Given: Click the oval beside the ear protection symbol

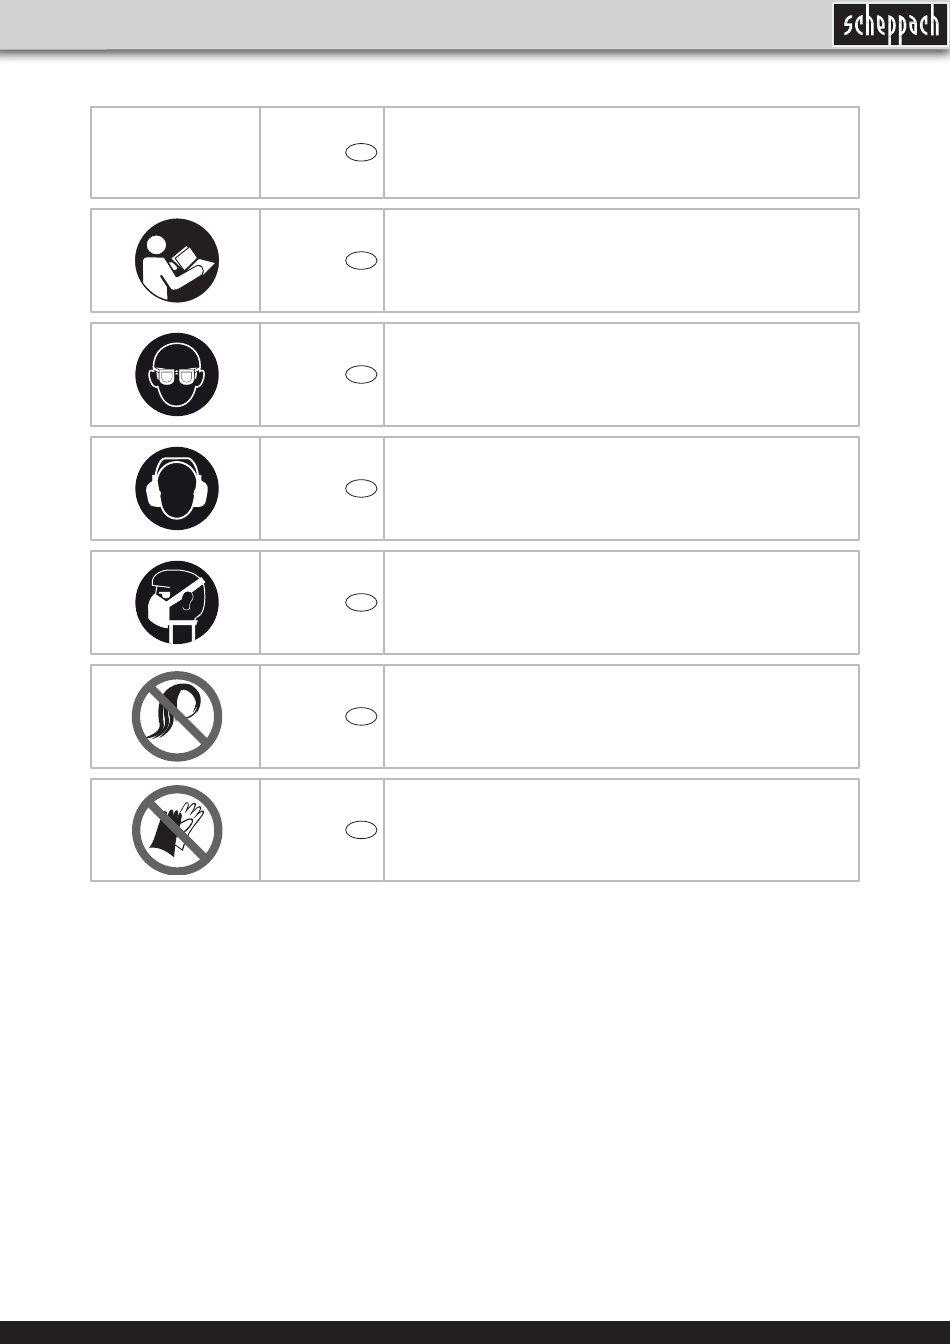Looking at the screenshot, I should (x=361, y=489).
